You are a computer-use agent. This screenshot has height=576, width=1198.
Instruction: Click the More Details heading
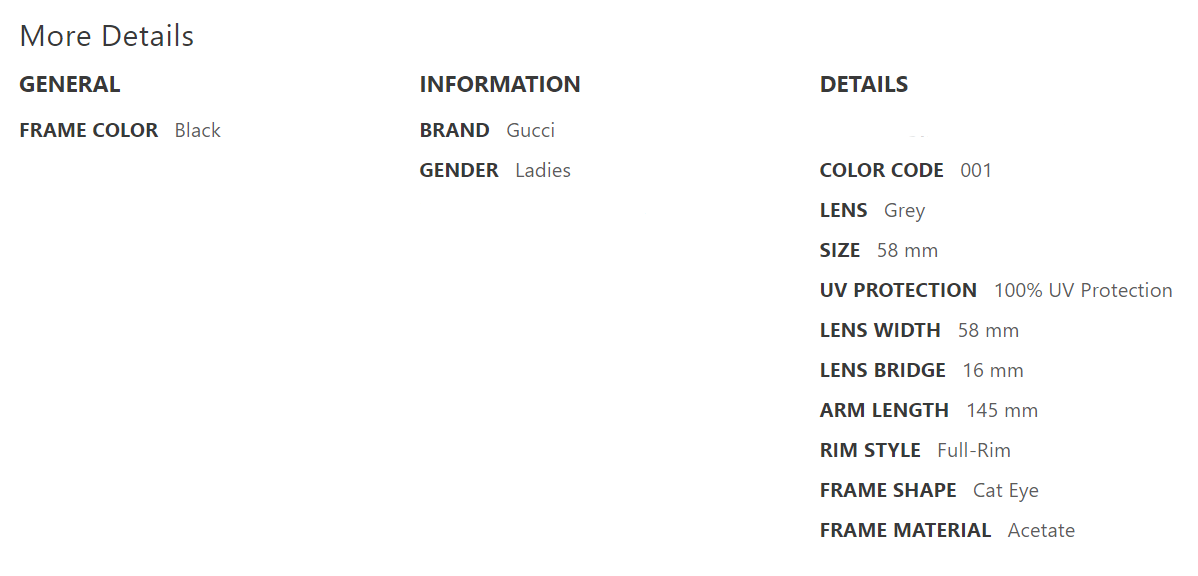106,36
